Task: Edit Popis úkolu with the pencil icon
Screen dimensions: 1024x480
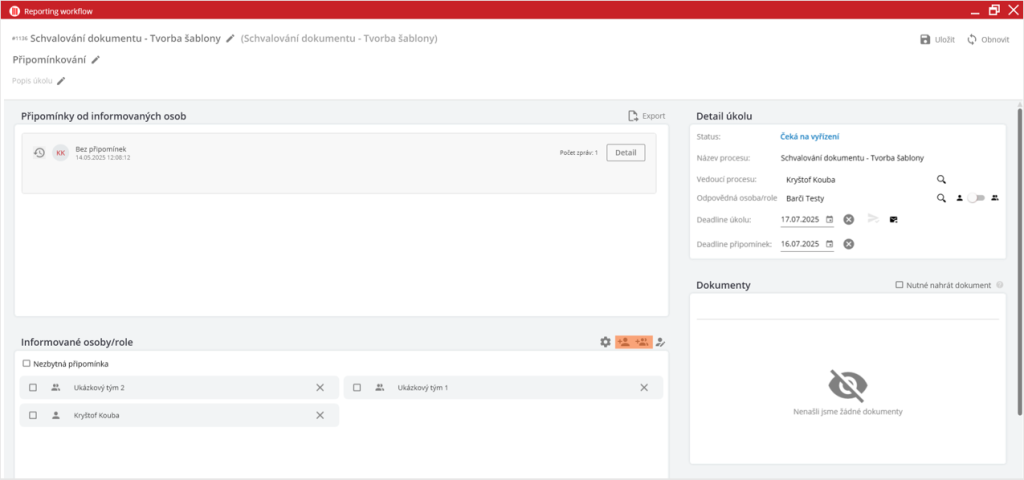Action: pyautogui.click(x=61, y=81)
